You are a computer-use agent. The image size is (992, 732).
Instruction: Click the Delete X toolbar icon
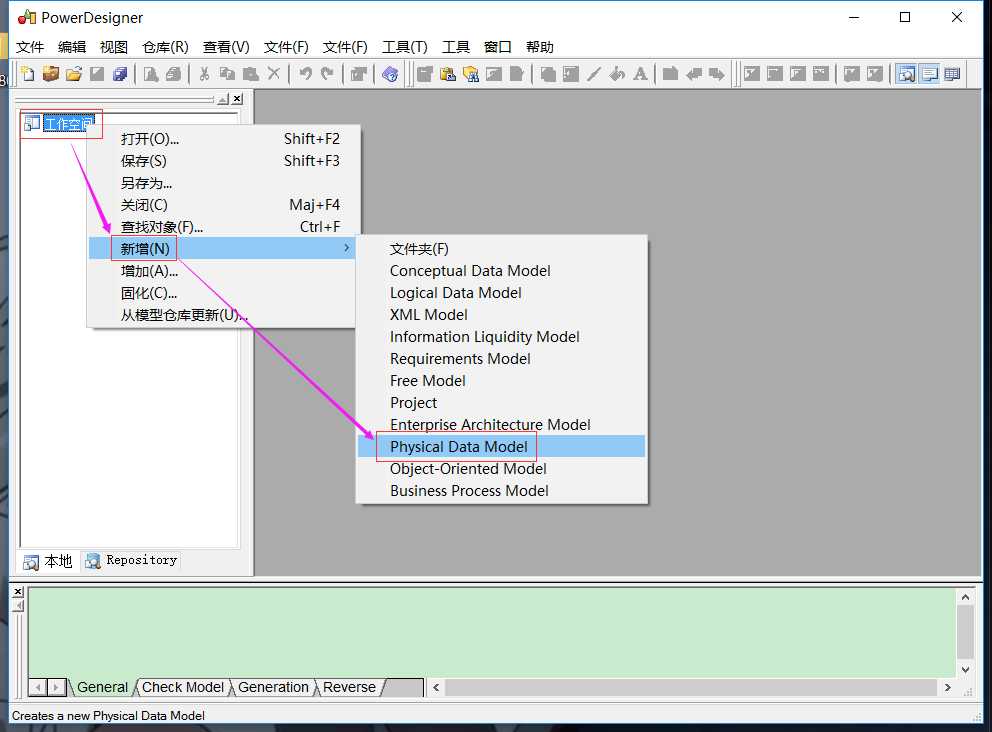[x=273, y=74]
